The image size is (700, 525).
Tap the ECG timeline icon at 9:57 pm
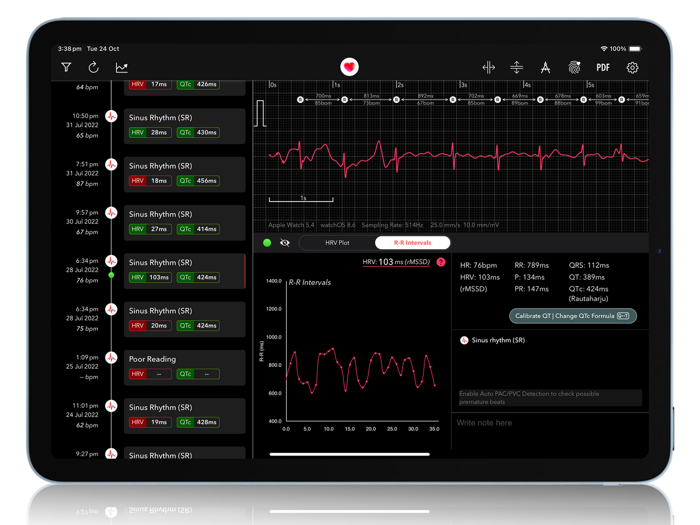pyautogui.click(x=111, y=213)
